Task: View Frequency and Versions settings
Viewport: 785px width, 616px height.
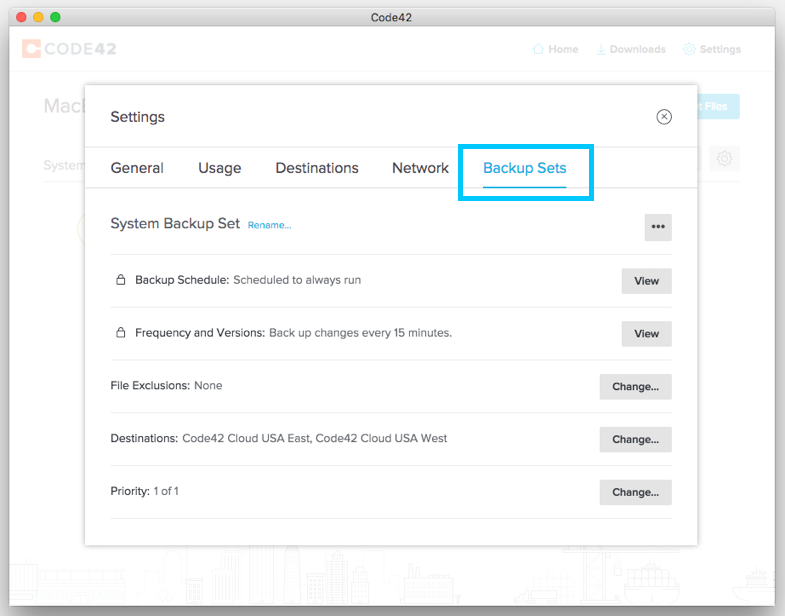Action: pos(647,334)
